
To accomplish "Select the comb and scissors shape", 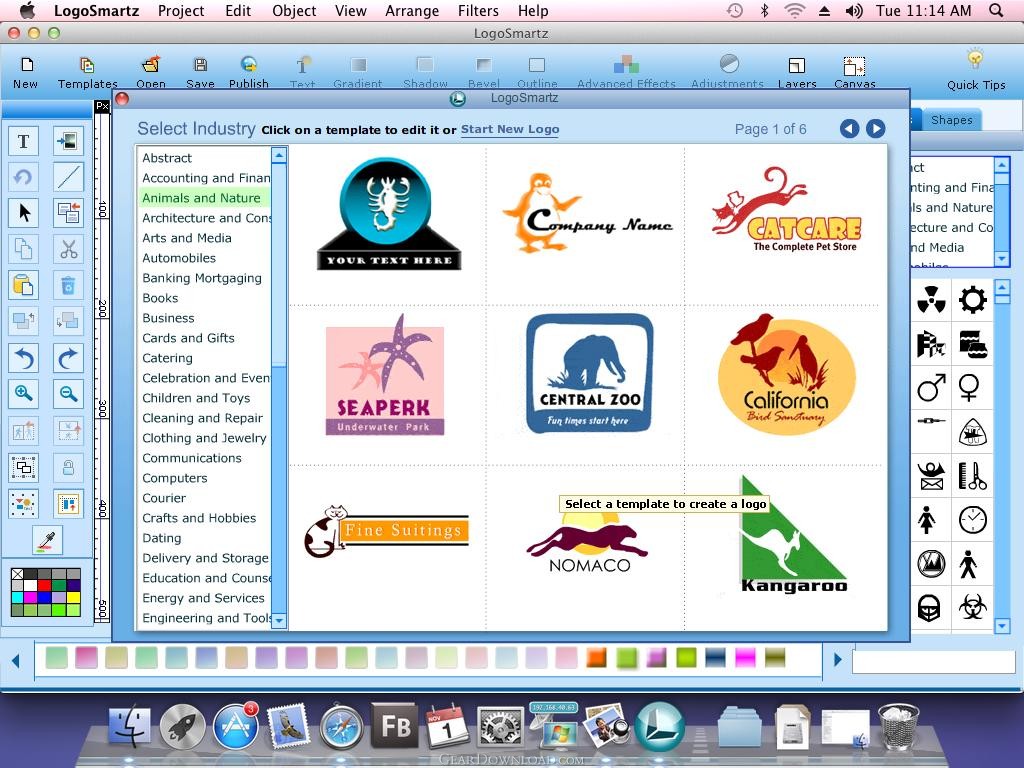I will (x=972, y=475).
